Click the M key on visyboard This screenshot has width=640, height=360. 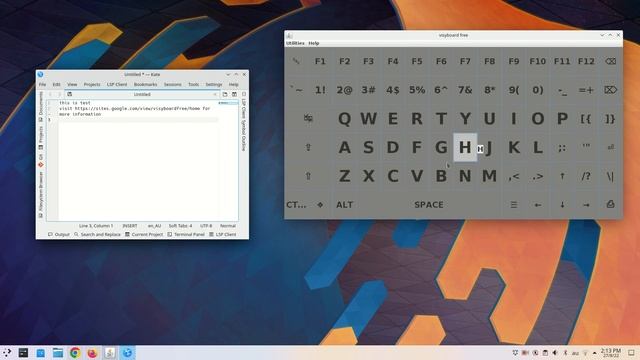tap(489, 176)
